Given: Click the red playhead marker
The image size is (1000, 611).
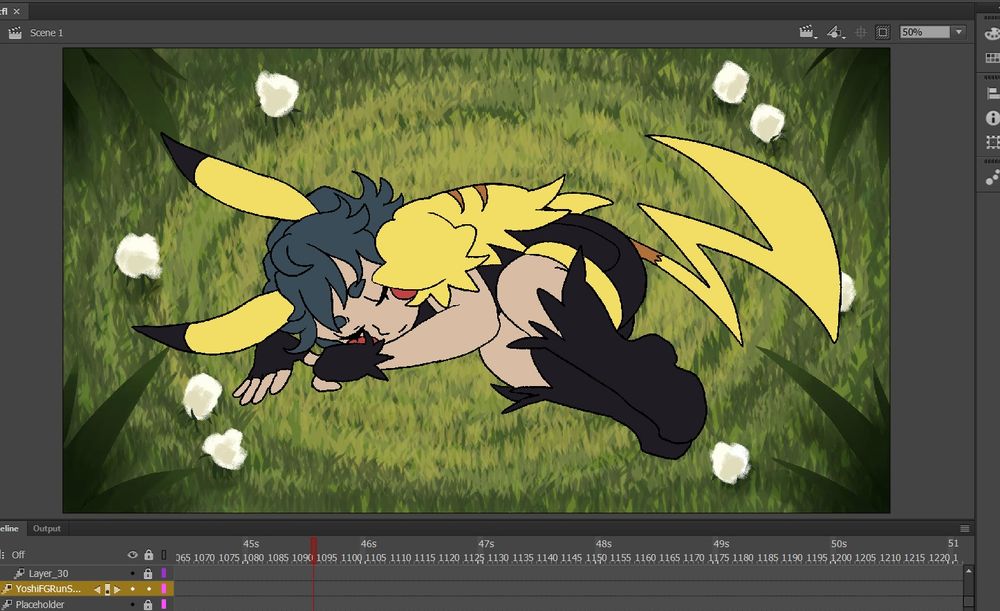Looking at the screenshot, I should click(314, 550).
